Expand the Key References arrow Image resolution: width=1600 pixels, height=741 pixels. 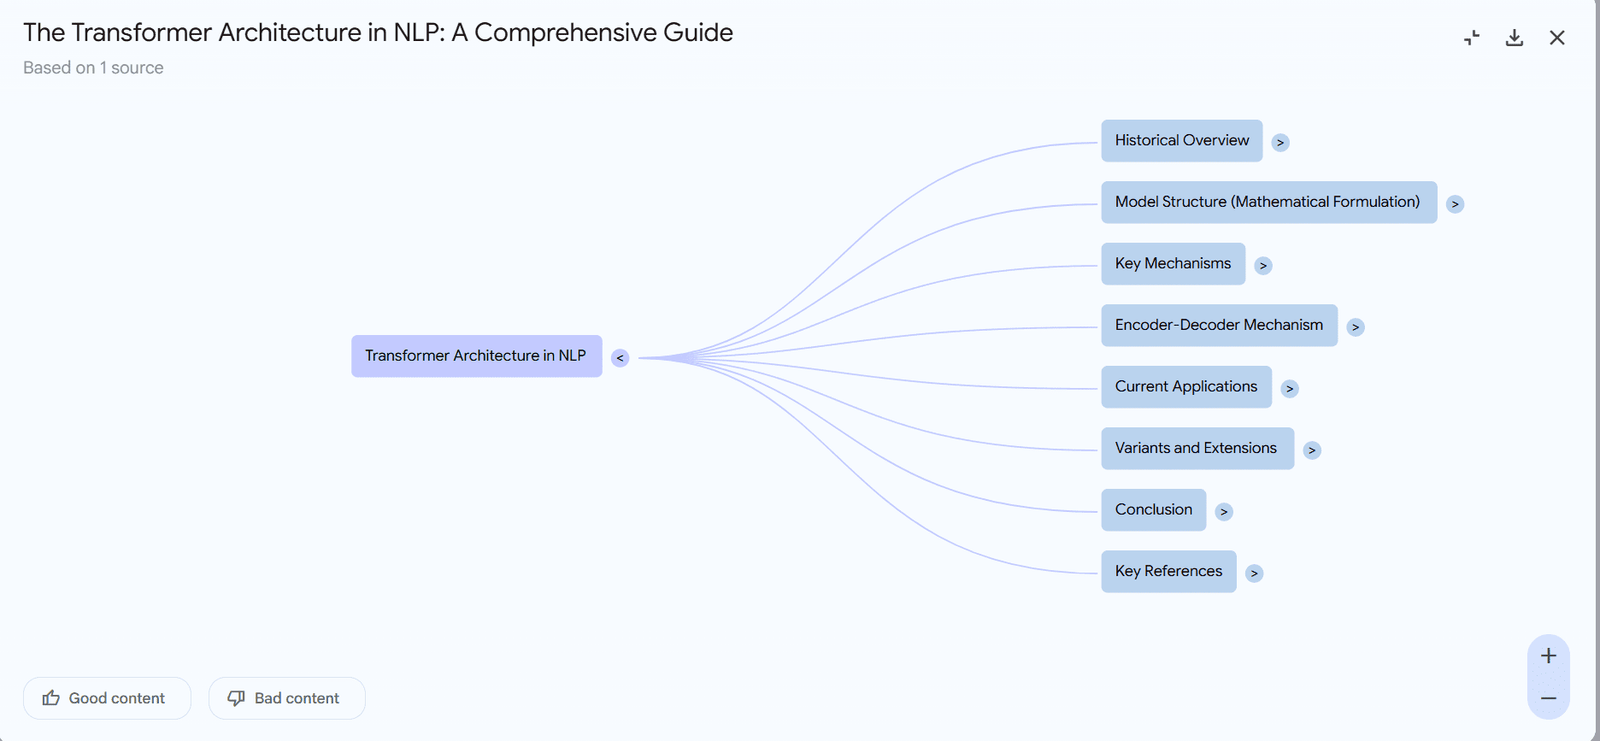click(1254, 573)
